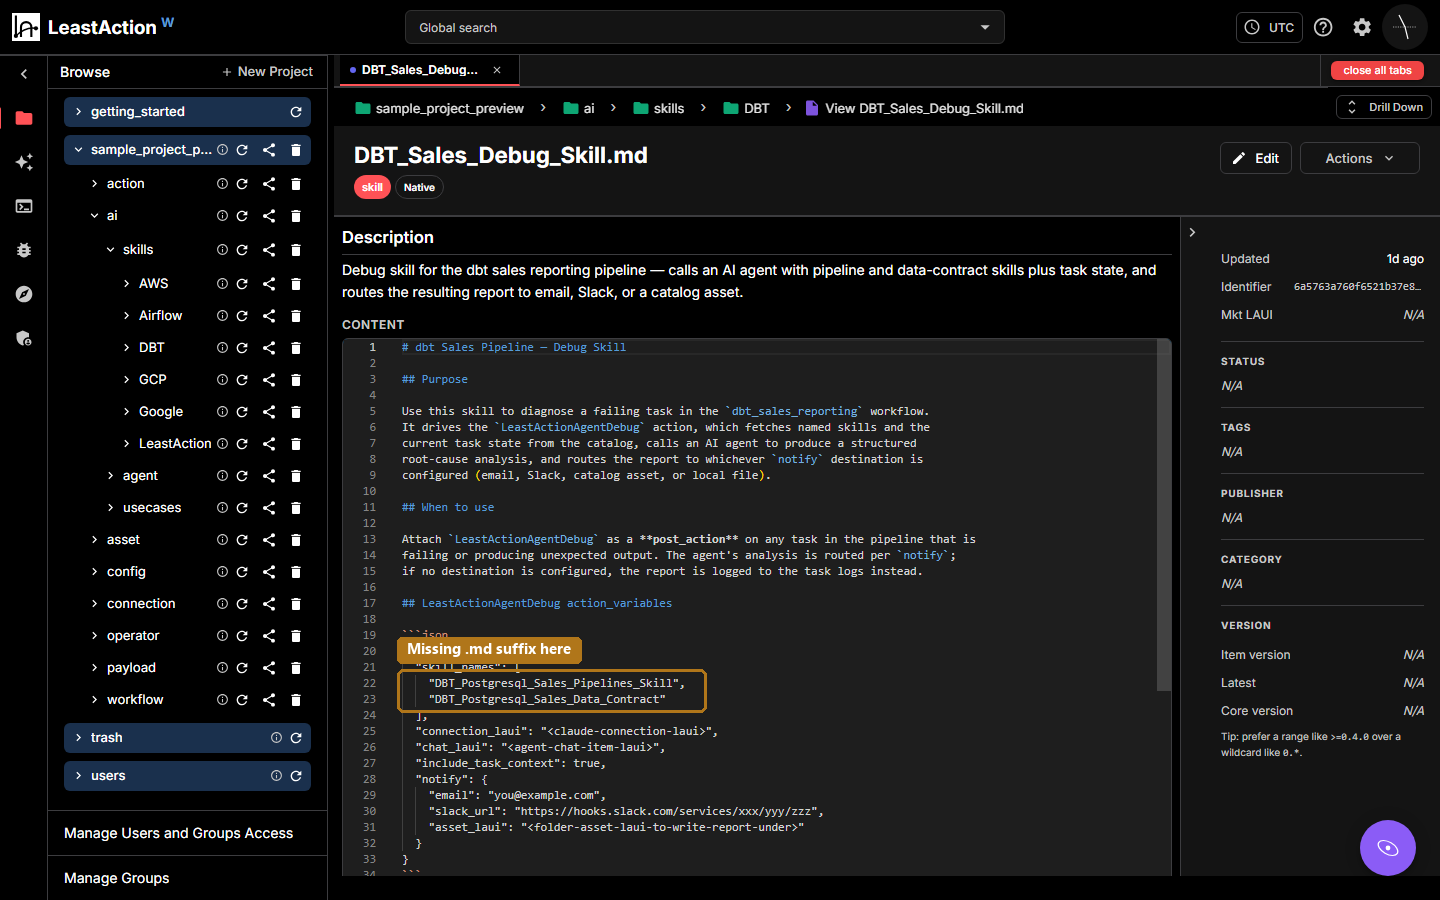The width and height of the screenshot is (1440, 900).
Task: Share the agent folder
Action: [x=269, y=476]
